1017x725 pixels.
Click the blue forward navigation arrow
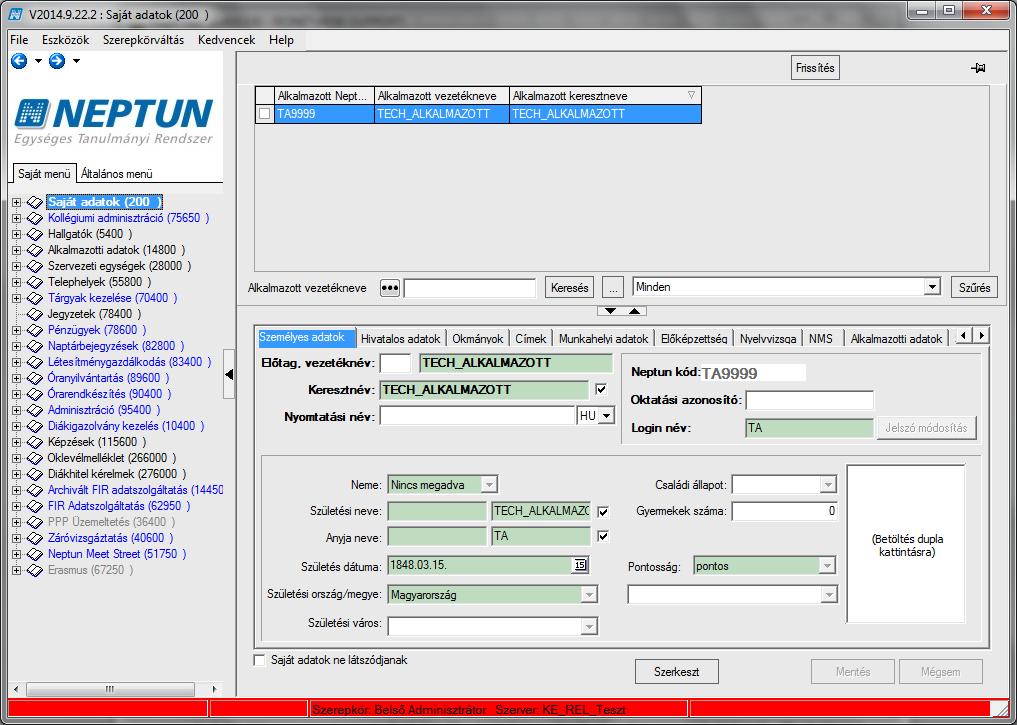tap(57, 61)
